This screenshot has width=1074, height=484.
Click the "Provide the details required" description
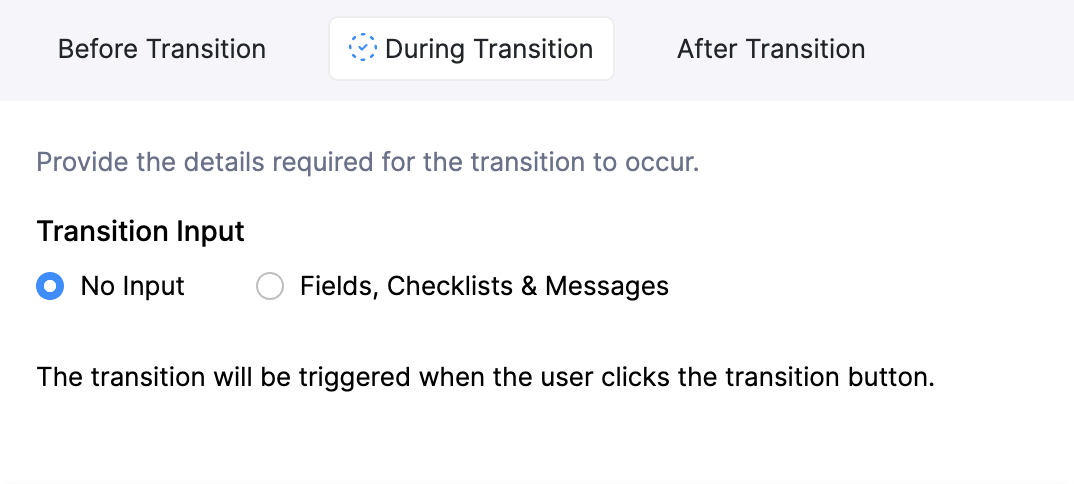pos(367,162)
